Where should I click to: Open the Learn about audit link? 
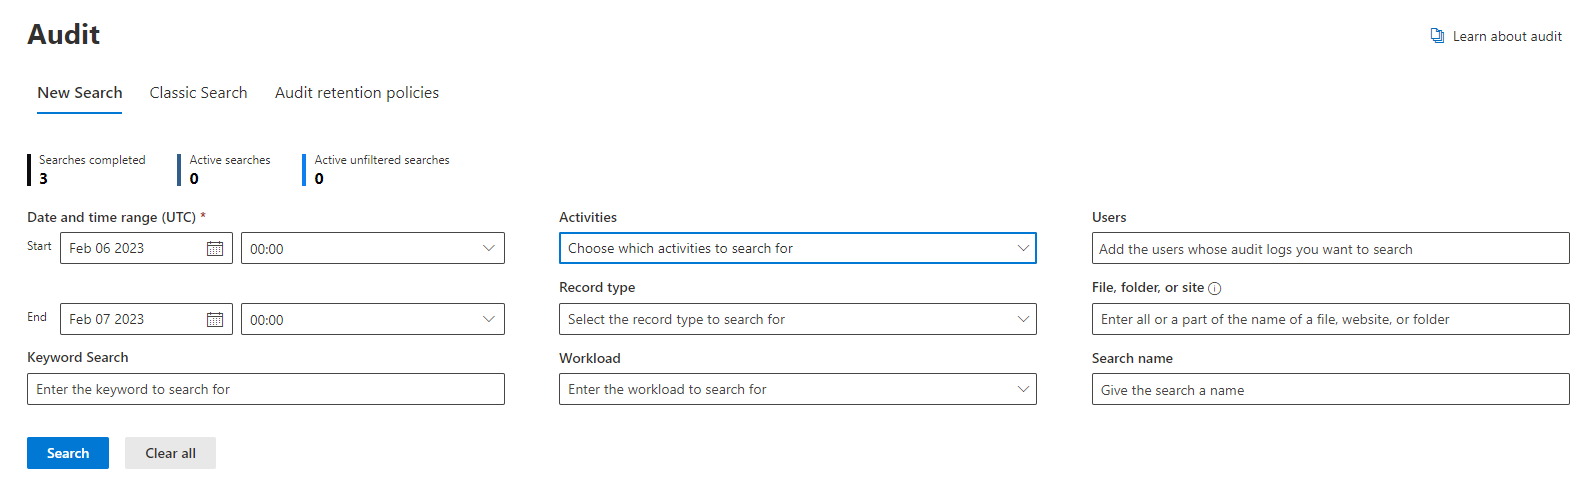coord(1507,36)
